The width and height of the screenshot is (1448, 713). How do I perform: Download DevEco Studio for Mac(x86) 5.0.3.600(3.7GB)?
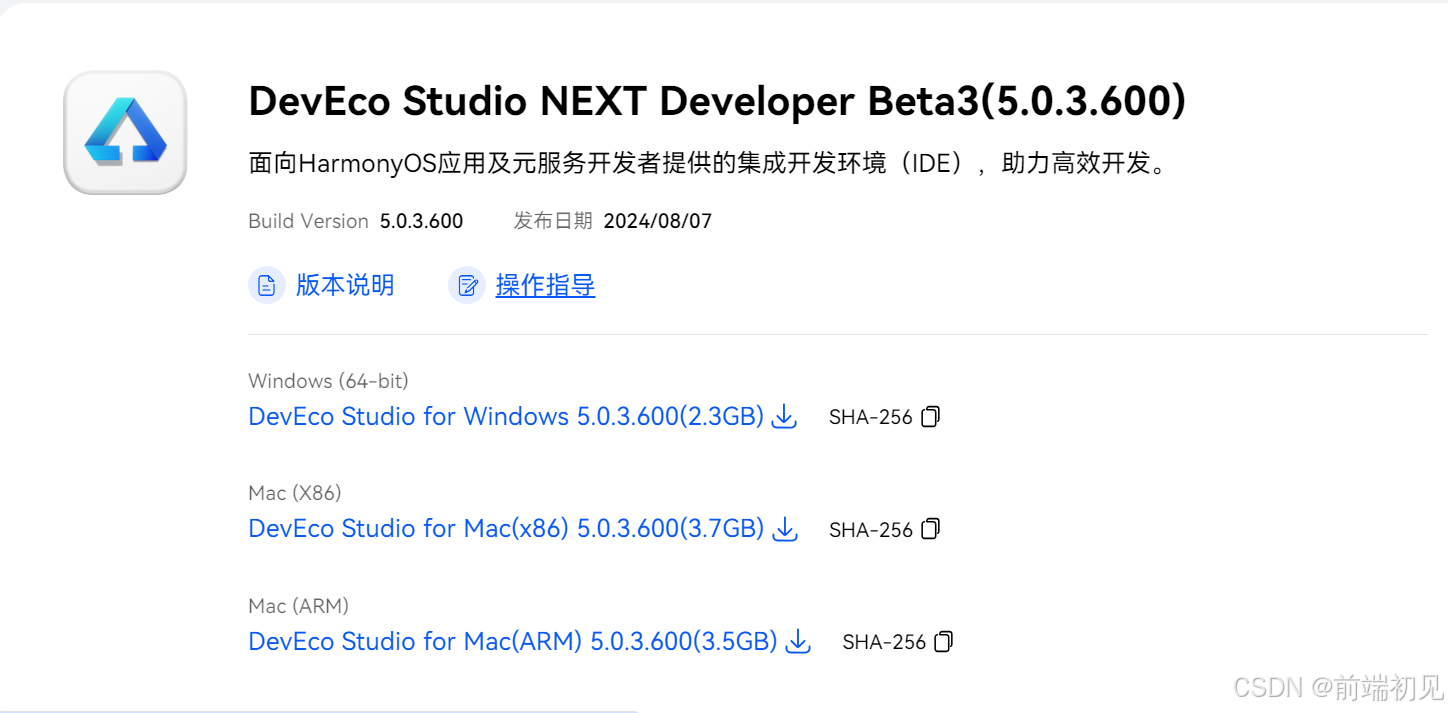coord(506,529)
